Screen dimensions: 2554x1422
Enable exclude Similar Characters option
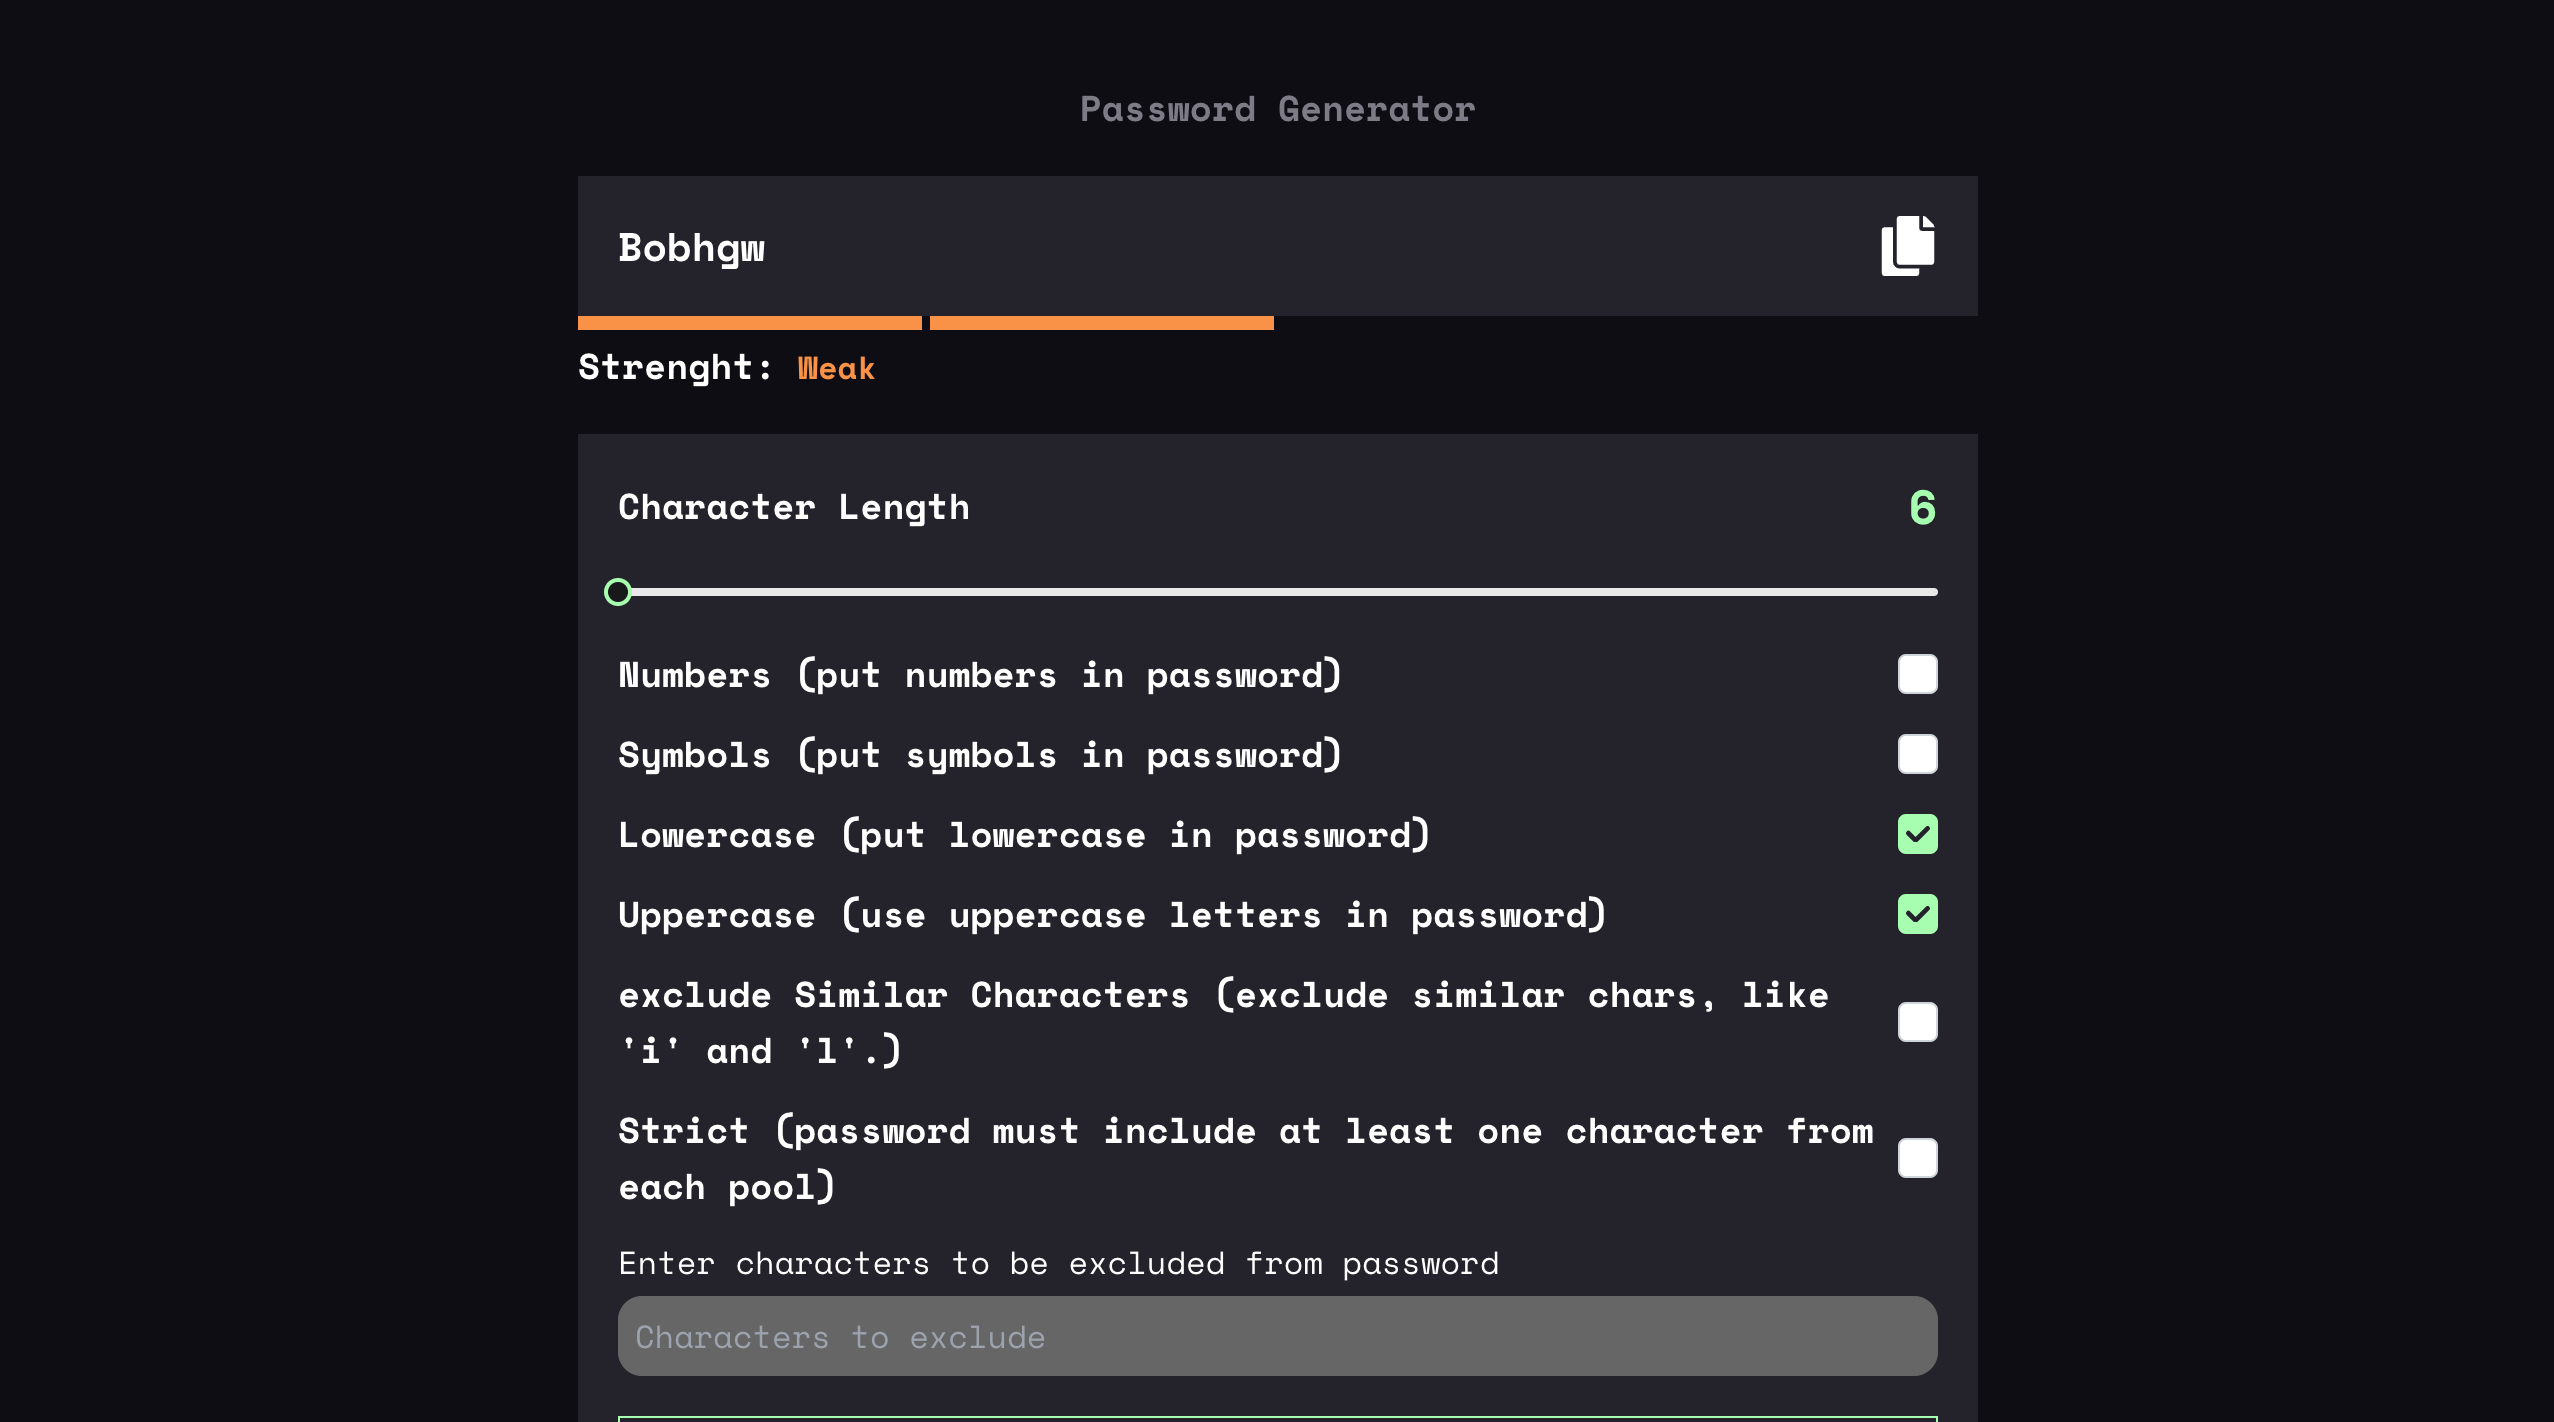click(1917, 1021)
